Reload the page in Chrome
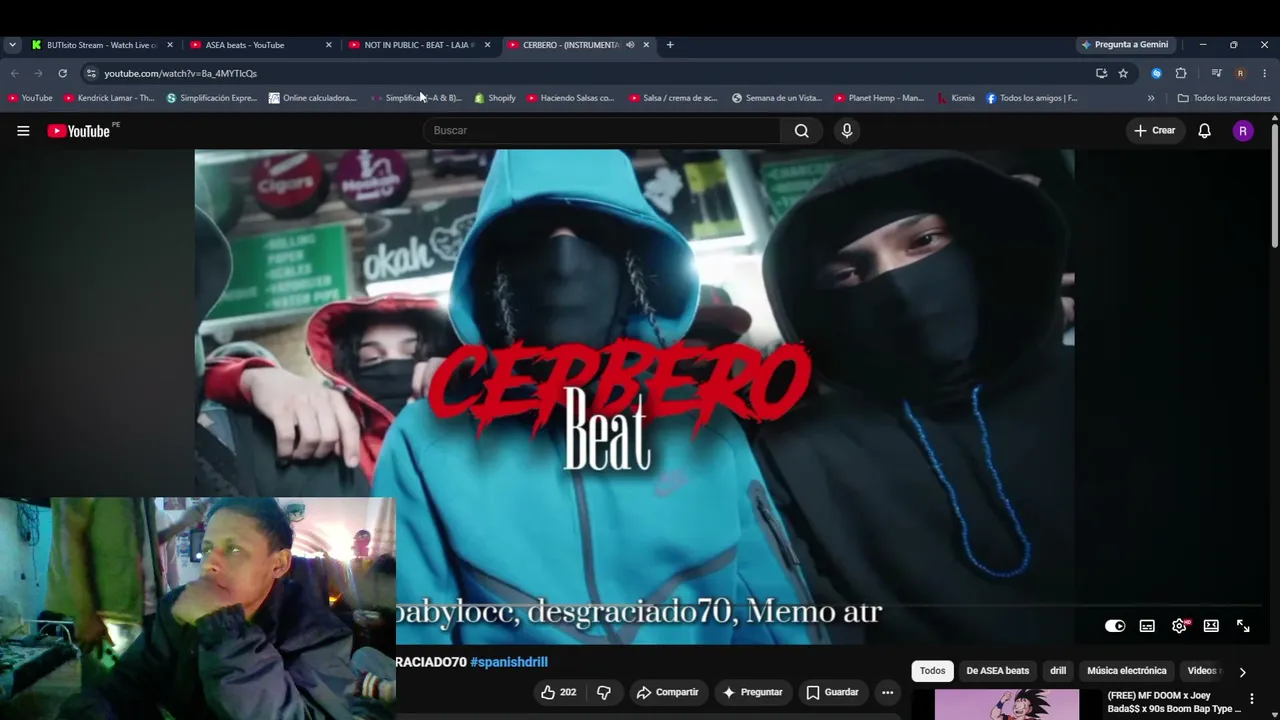This screenshot has height=720, width=1280. coord(62,73)
